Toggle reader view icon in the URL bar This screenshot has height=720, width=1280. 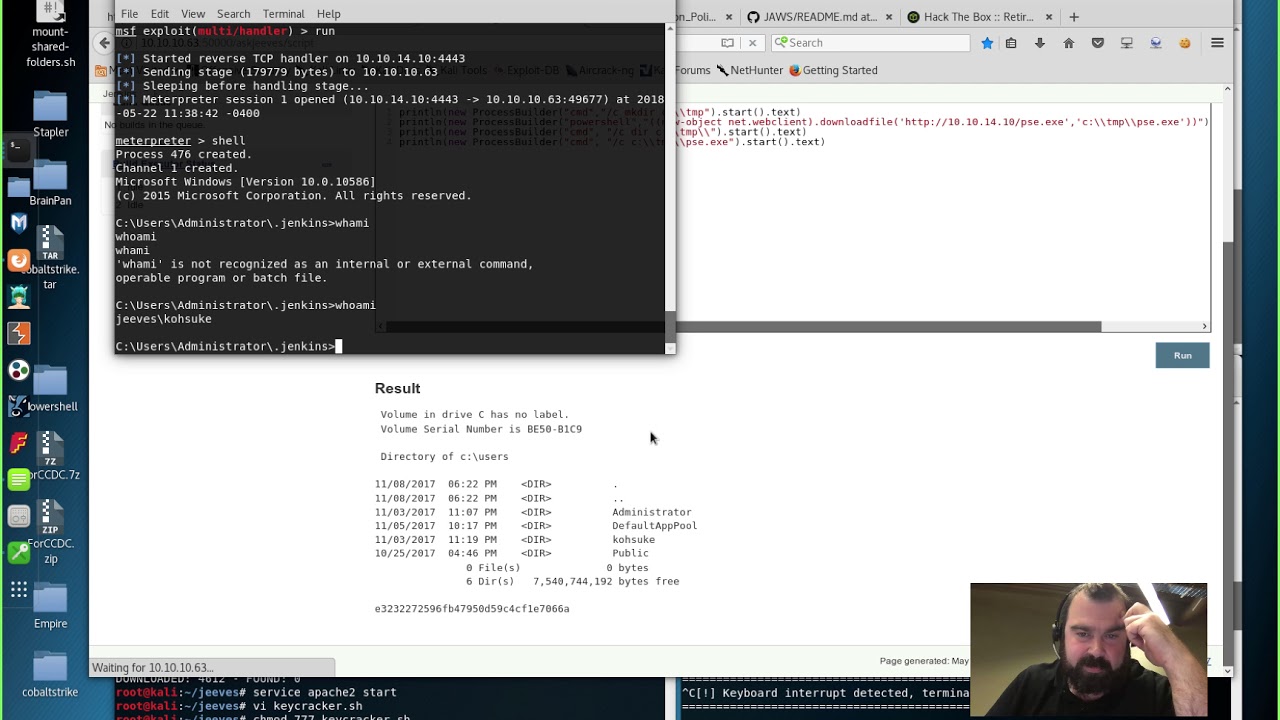pos(728,43)
